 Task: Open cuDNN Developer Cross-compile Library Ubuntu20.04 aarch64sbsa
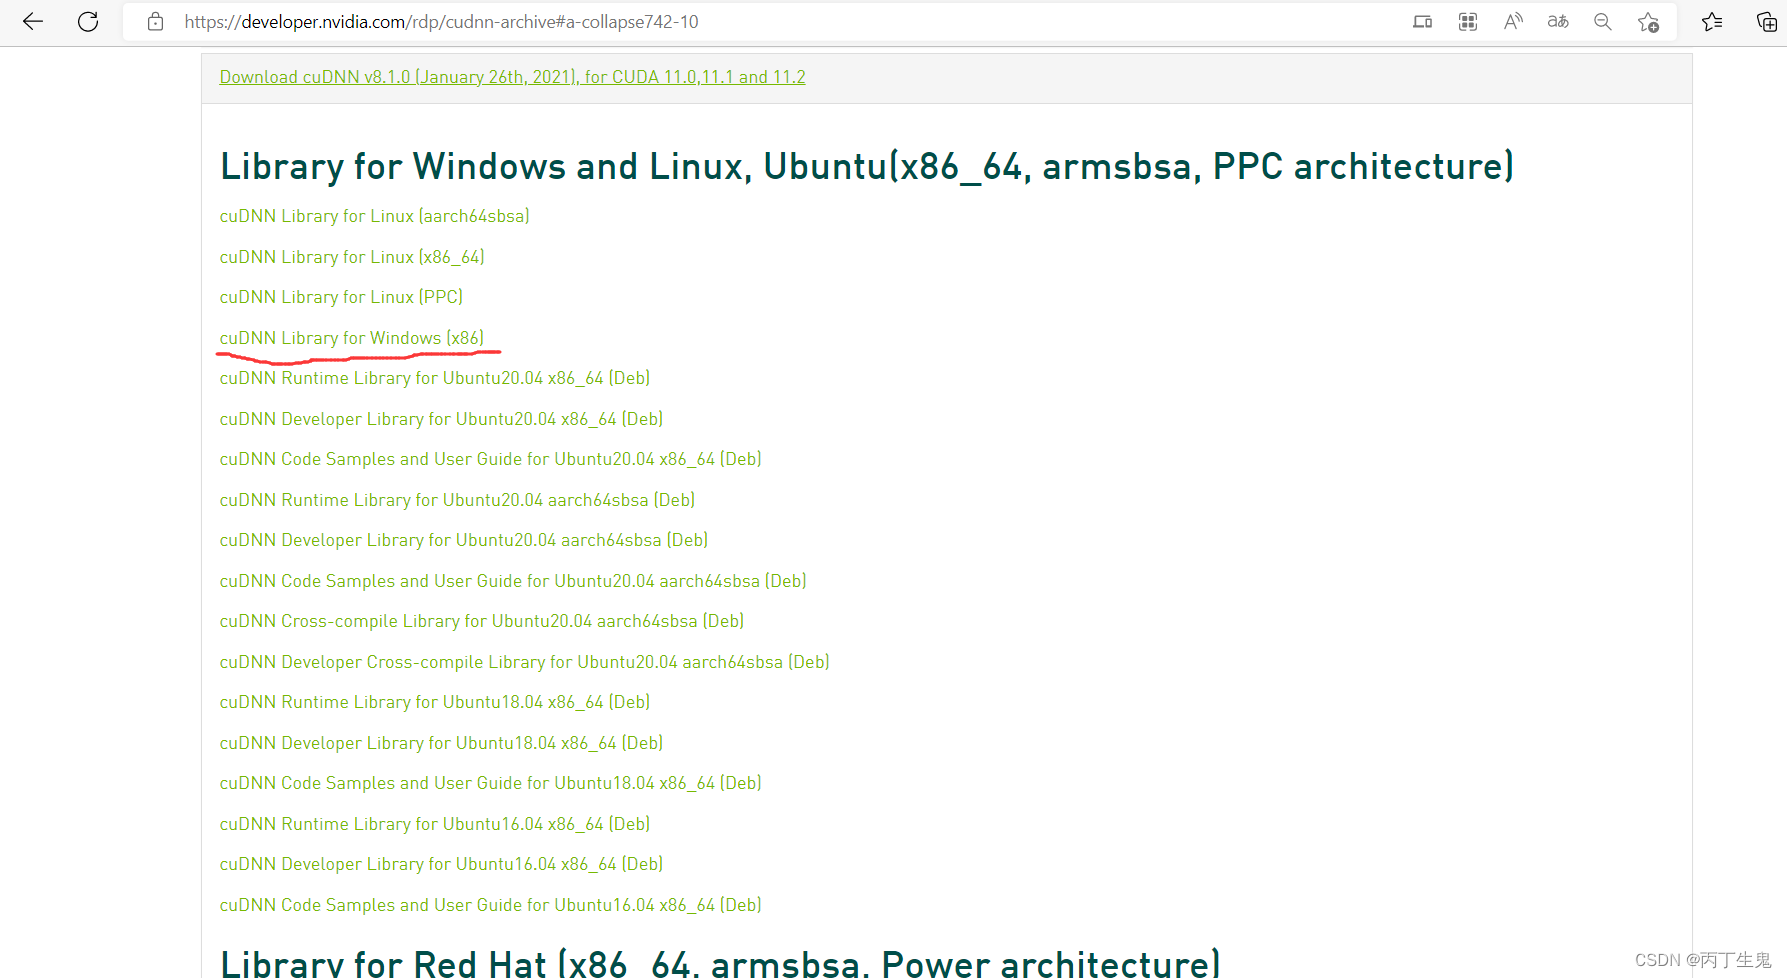(x=524, y=662)
